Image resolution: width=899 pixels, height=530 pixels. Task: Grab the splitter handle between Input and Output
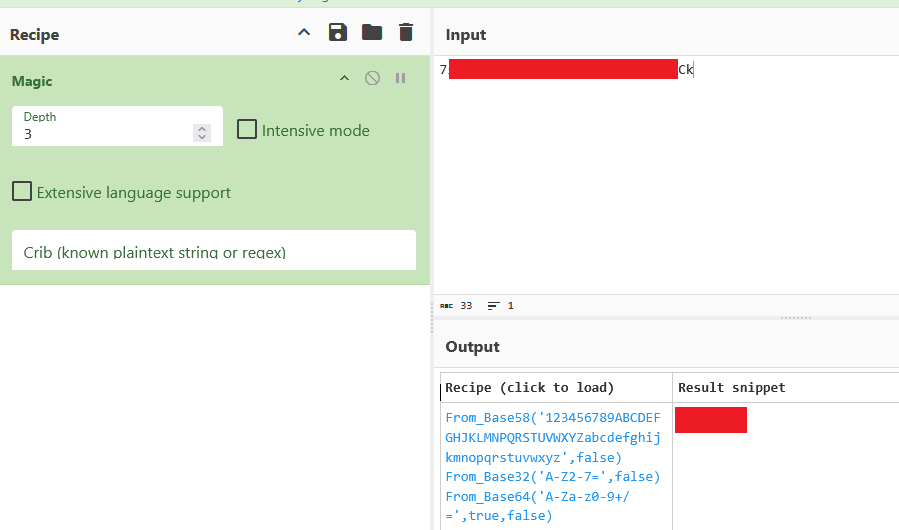[795, 318]
